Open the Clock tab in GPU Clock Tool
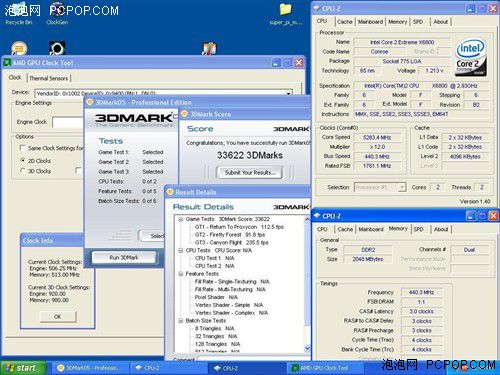Screen dimensions: 500x375 15,77
